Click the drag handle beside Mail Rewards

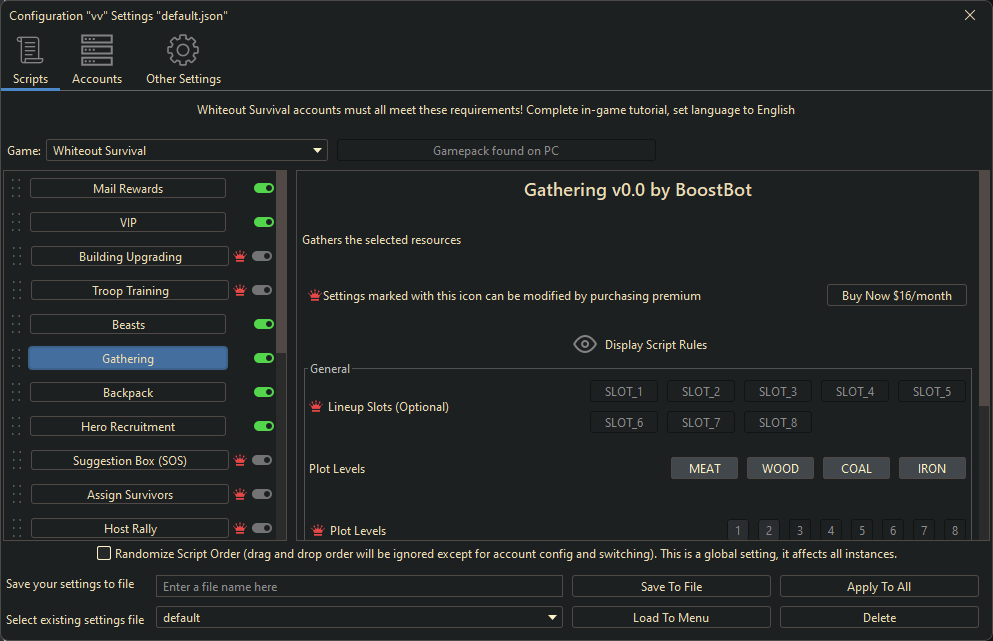16,188
